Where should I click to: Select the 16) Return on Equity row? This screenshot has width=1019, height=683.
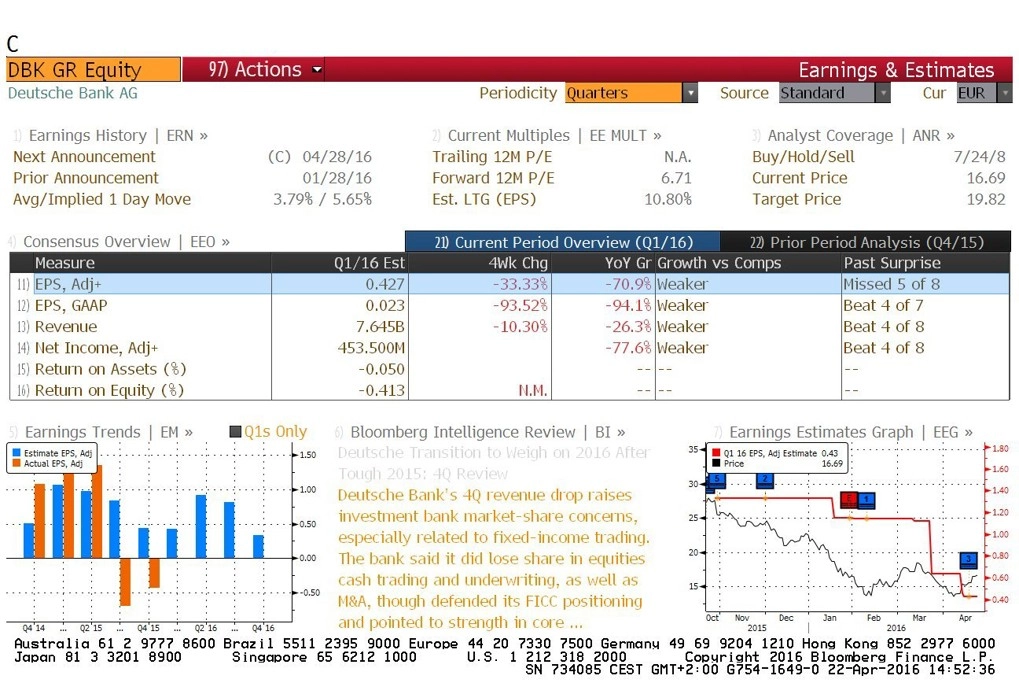[510, 390]
